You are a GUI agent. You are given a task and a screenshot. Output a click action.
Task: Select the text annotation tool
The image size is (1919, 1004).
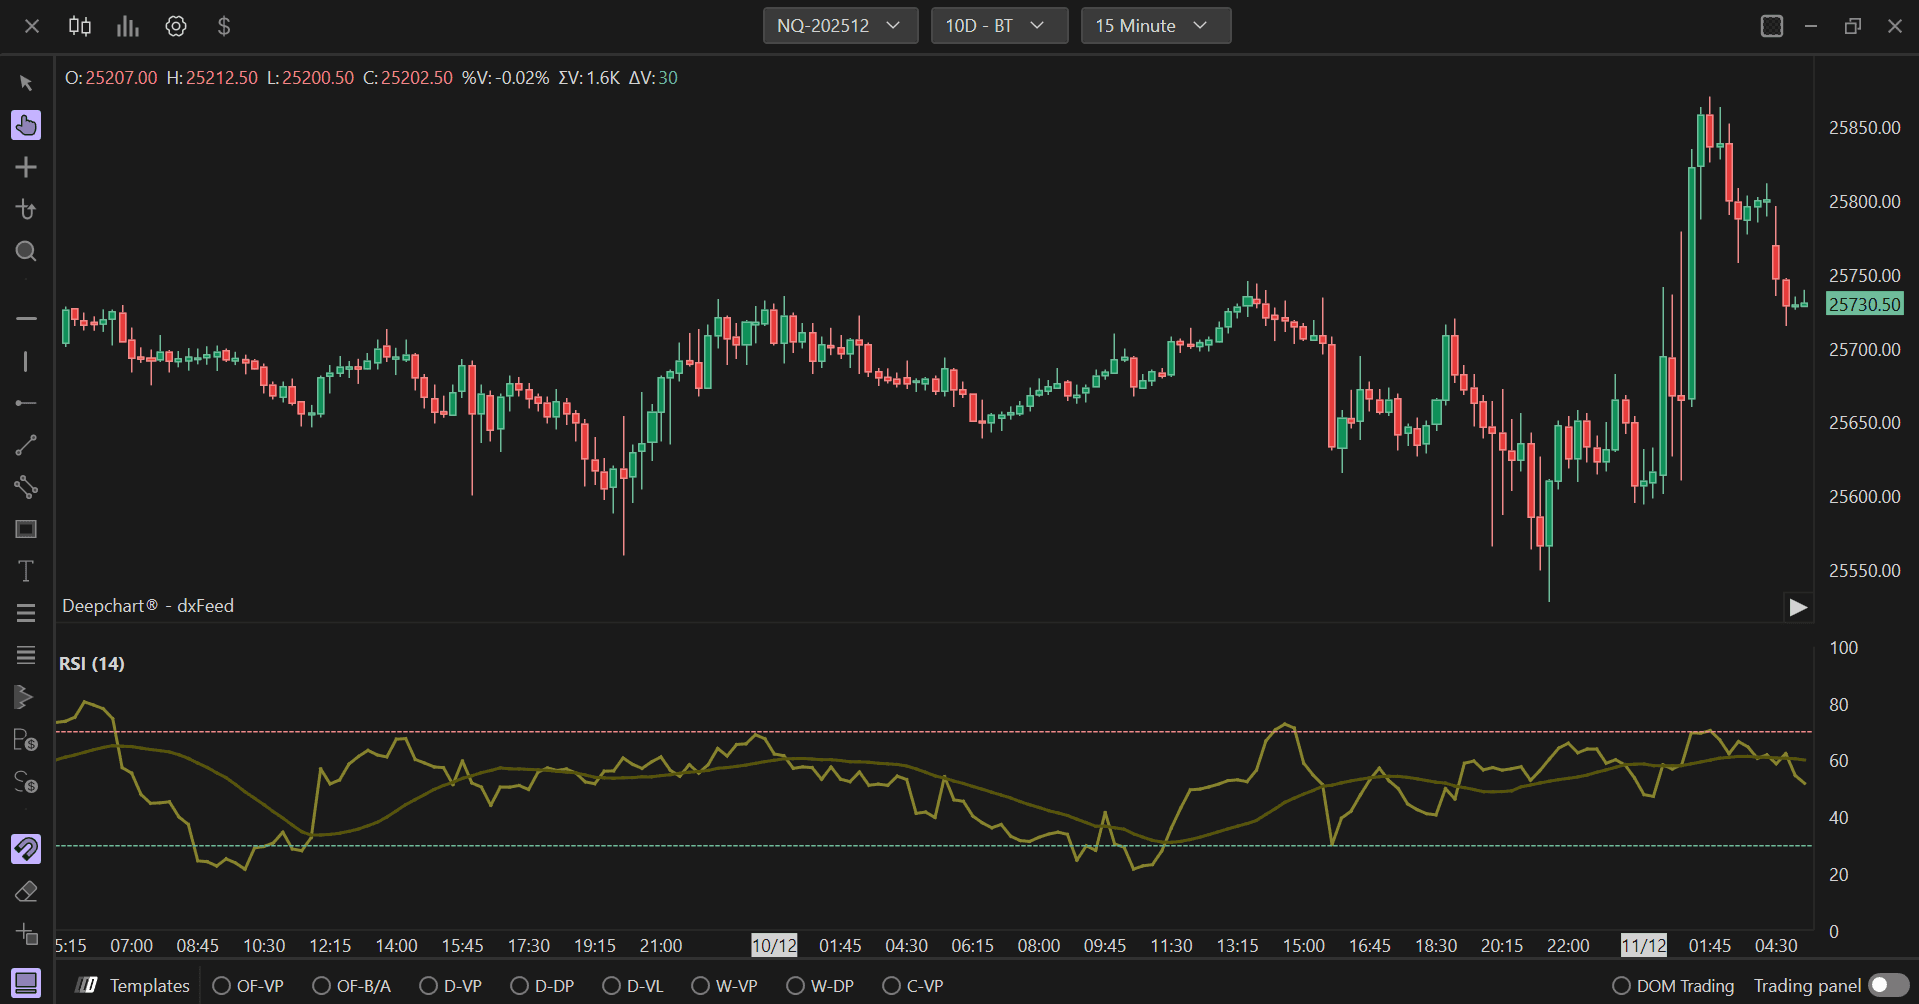[26, 571]
